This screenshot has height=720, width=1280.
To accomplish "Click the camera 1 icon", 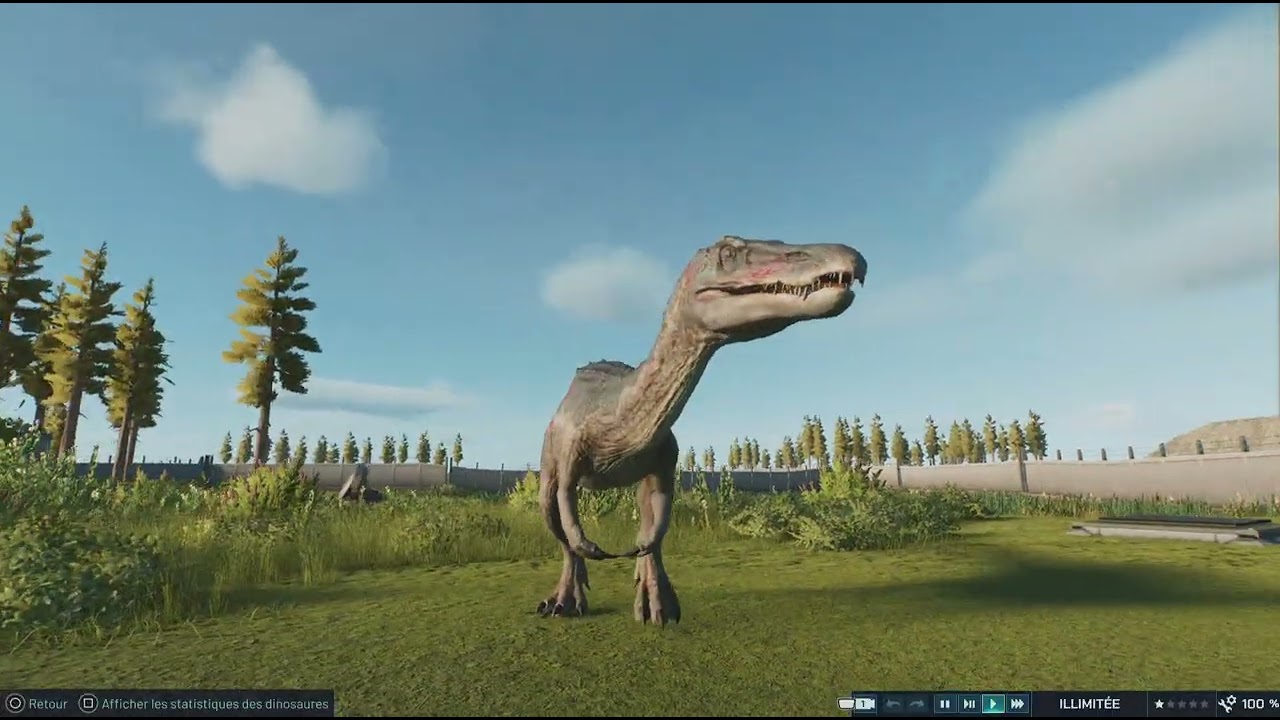I will 865,704.
